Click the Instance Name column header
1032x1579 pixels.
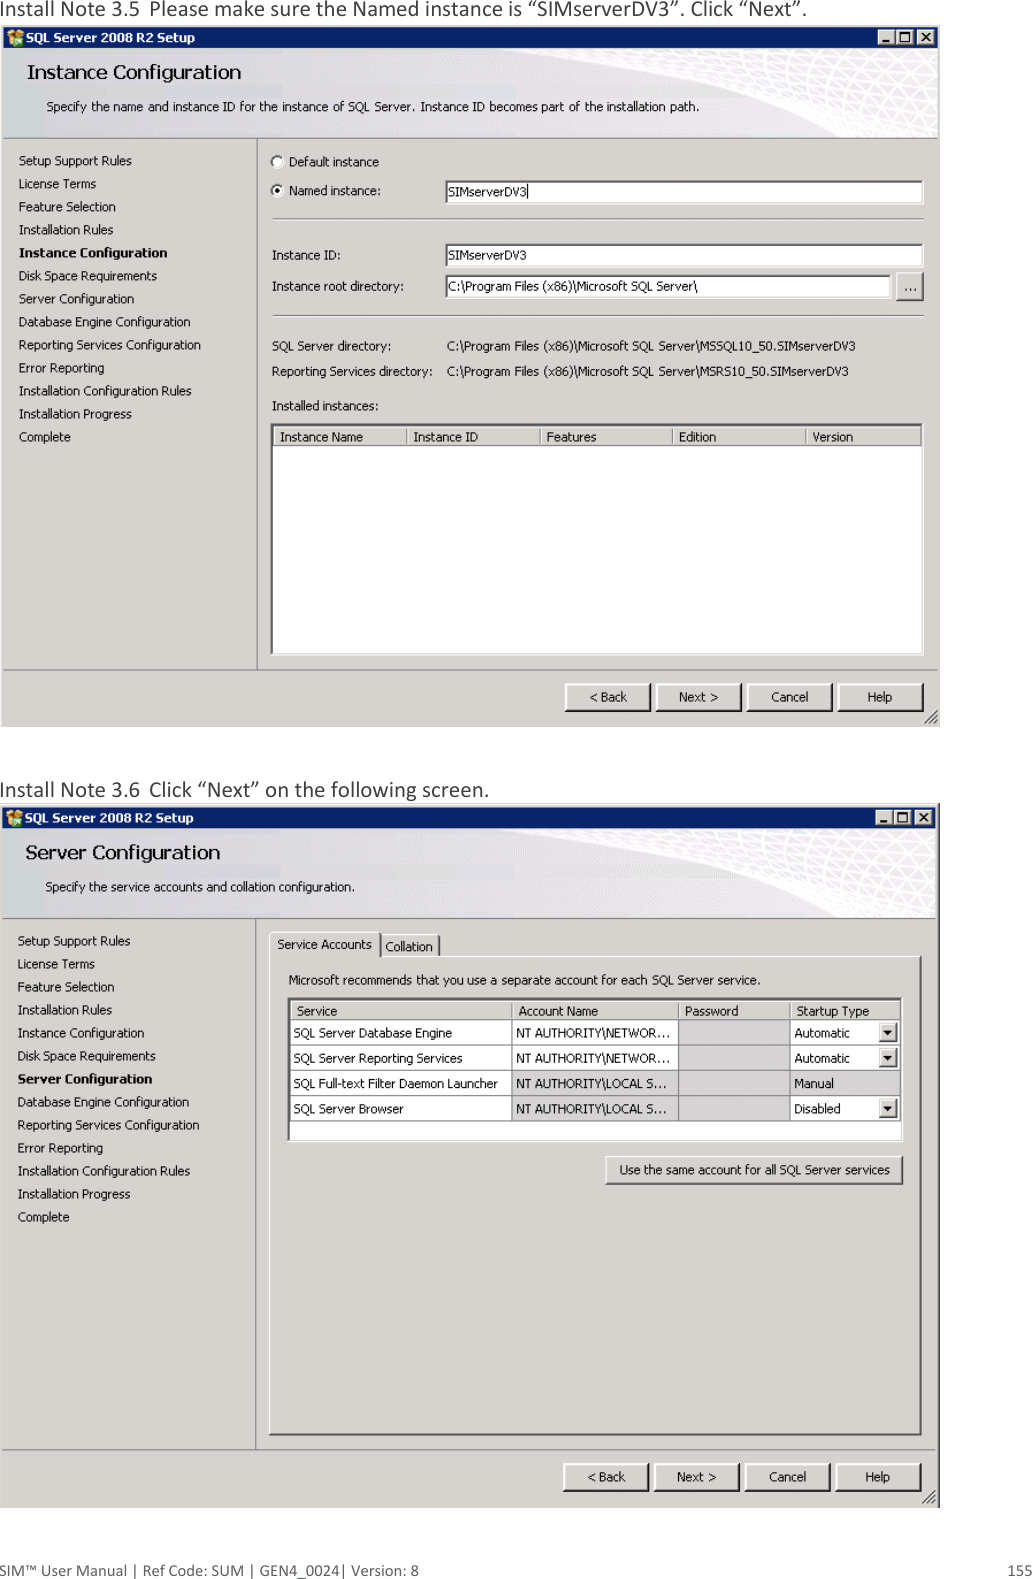[x=339, y=437]
